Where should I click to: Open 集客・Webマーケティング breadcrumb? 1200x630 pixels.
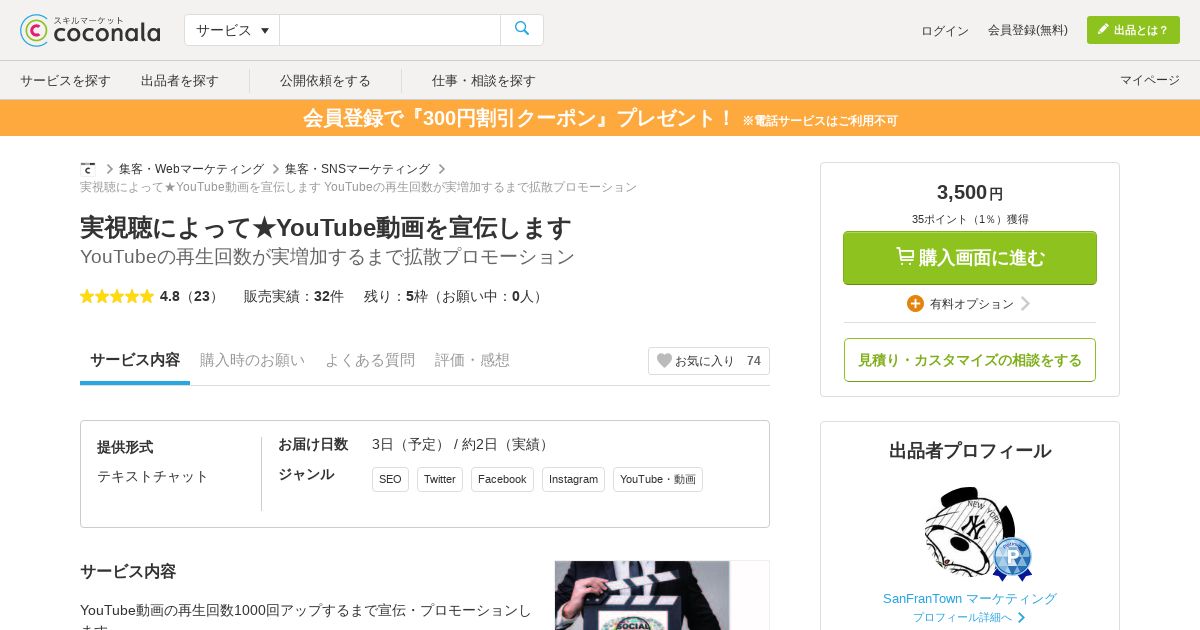[x=191, y=169]
